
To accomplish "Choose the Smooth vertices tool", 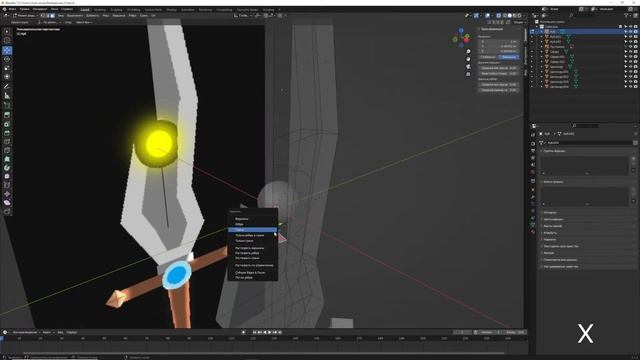I will (7, 176).
